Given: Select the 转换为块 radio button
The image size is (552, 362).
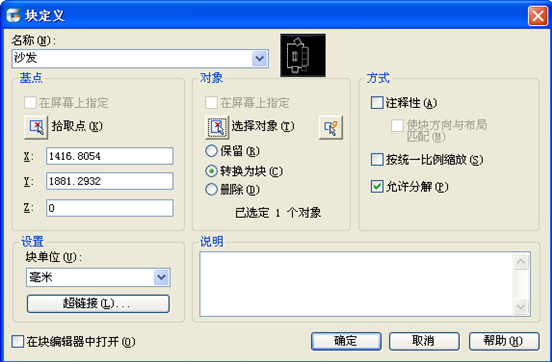Looking at the screenshot, I should 211,171.
